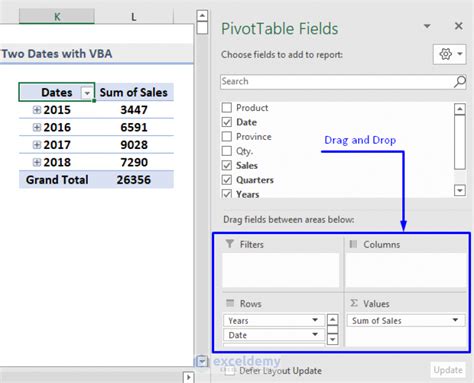Expand the 2015 plus icon

click(37, 110)
